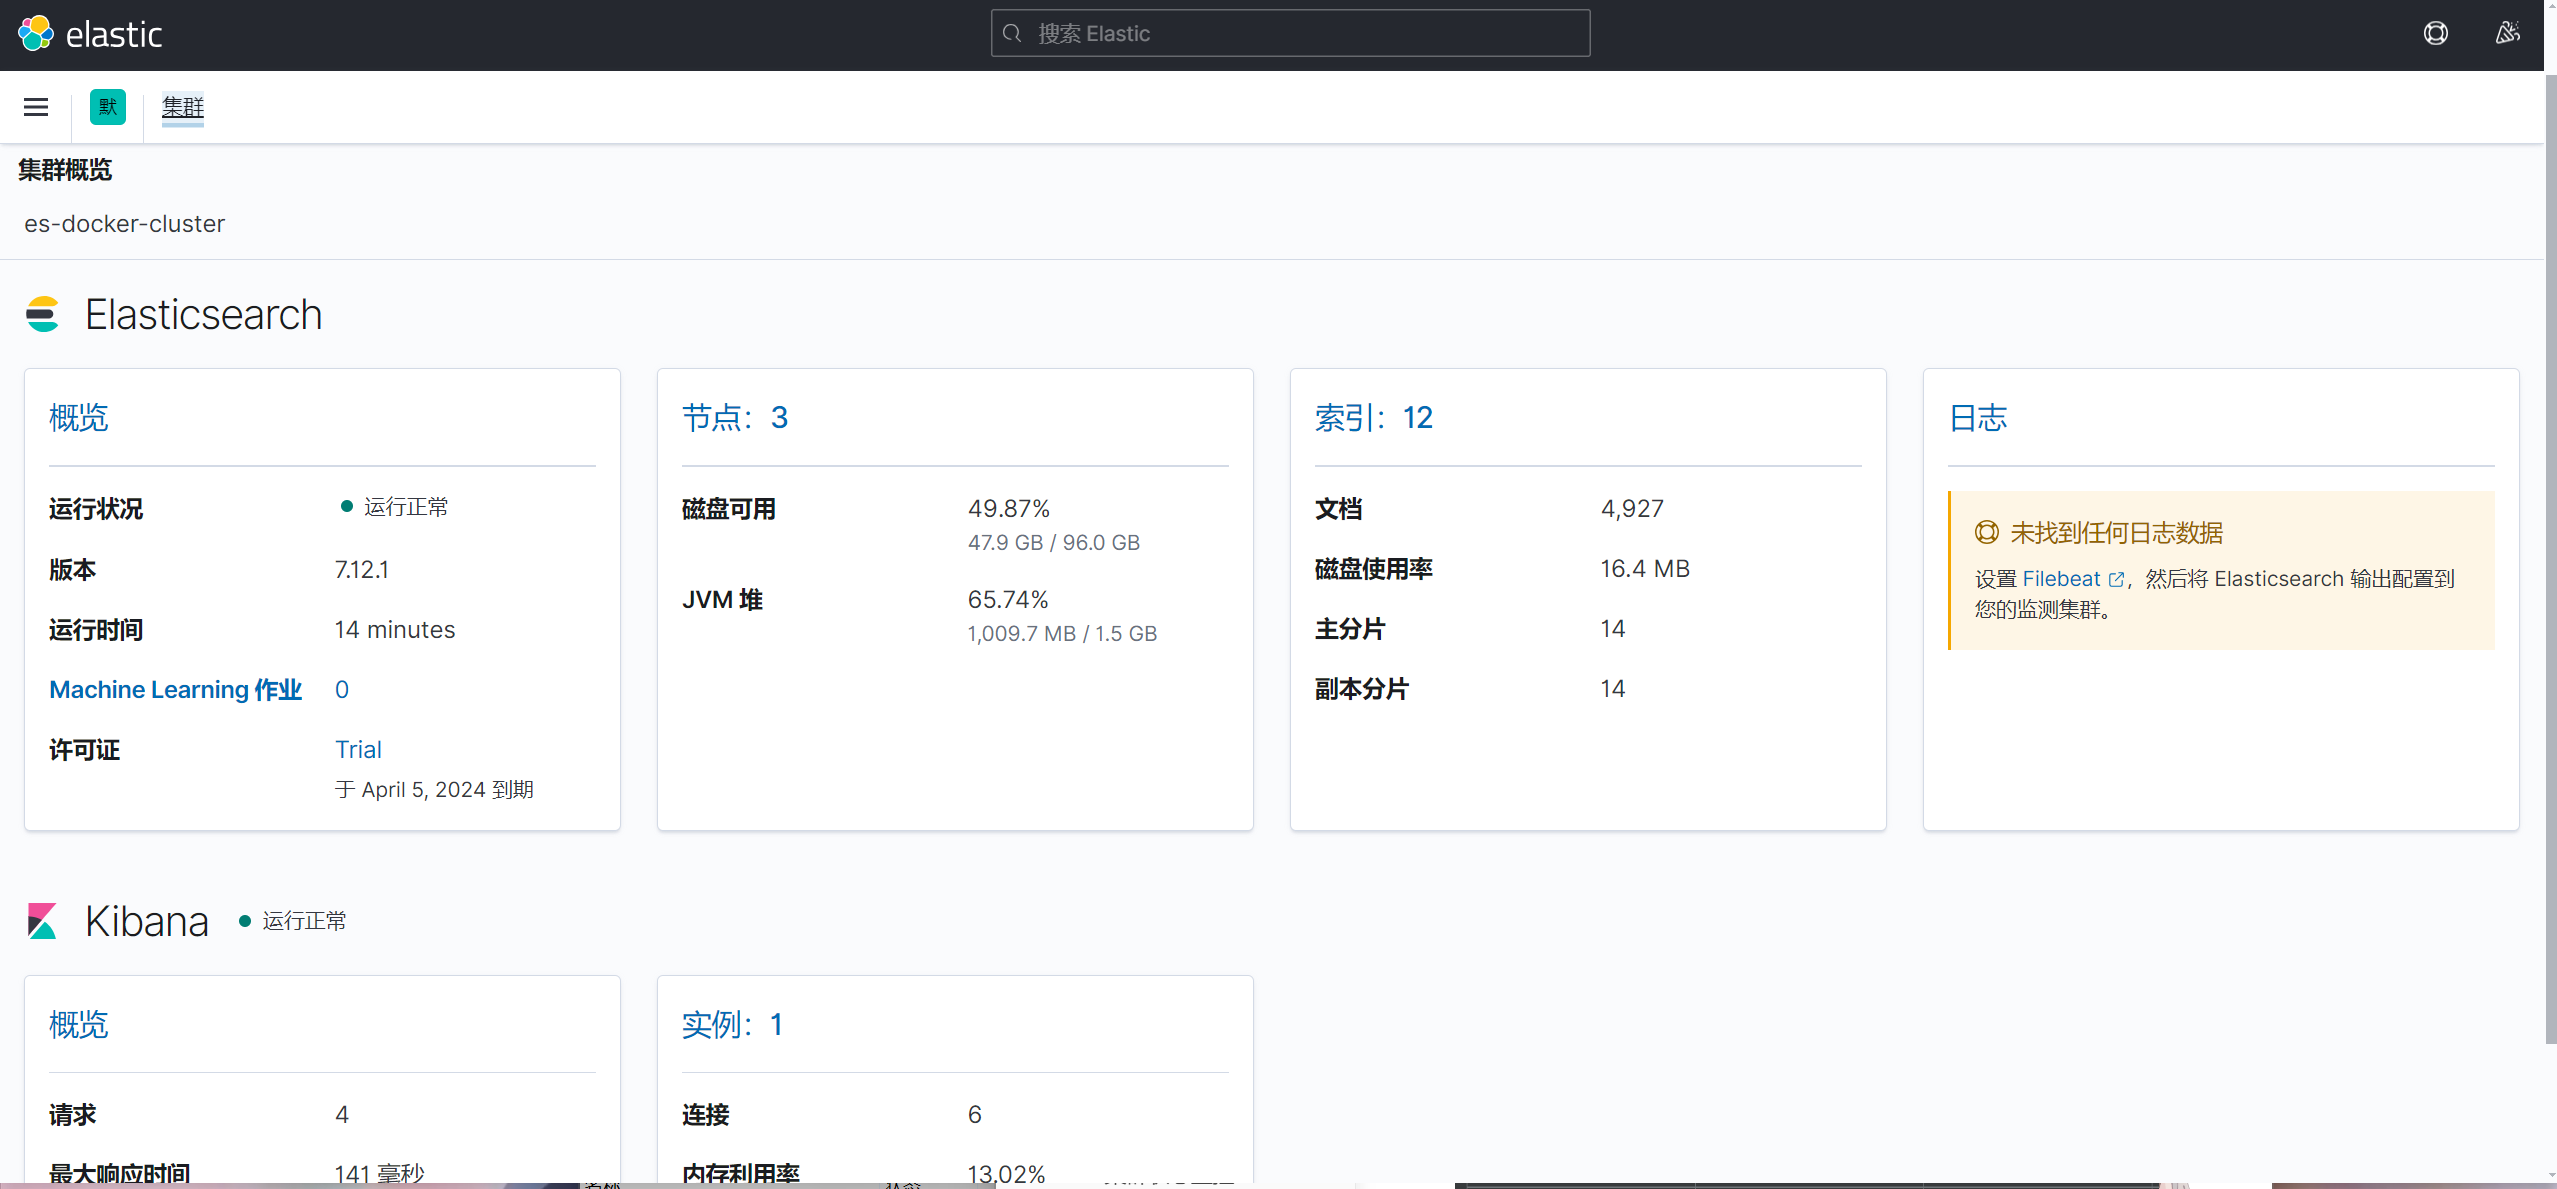
Task: Click the Trial license link
Action: 358,750
